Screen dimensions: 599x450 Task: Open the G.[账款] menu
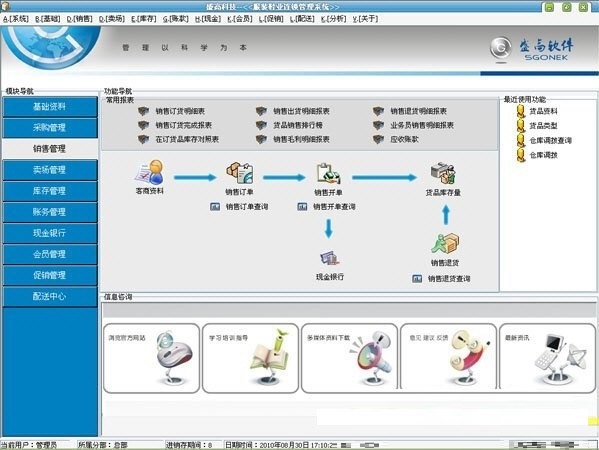(x=176, y=19)
